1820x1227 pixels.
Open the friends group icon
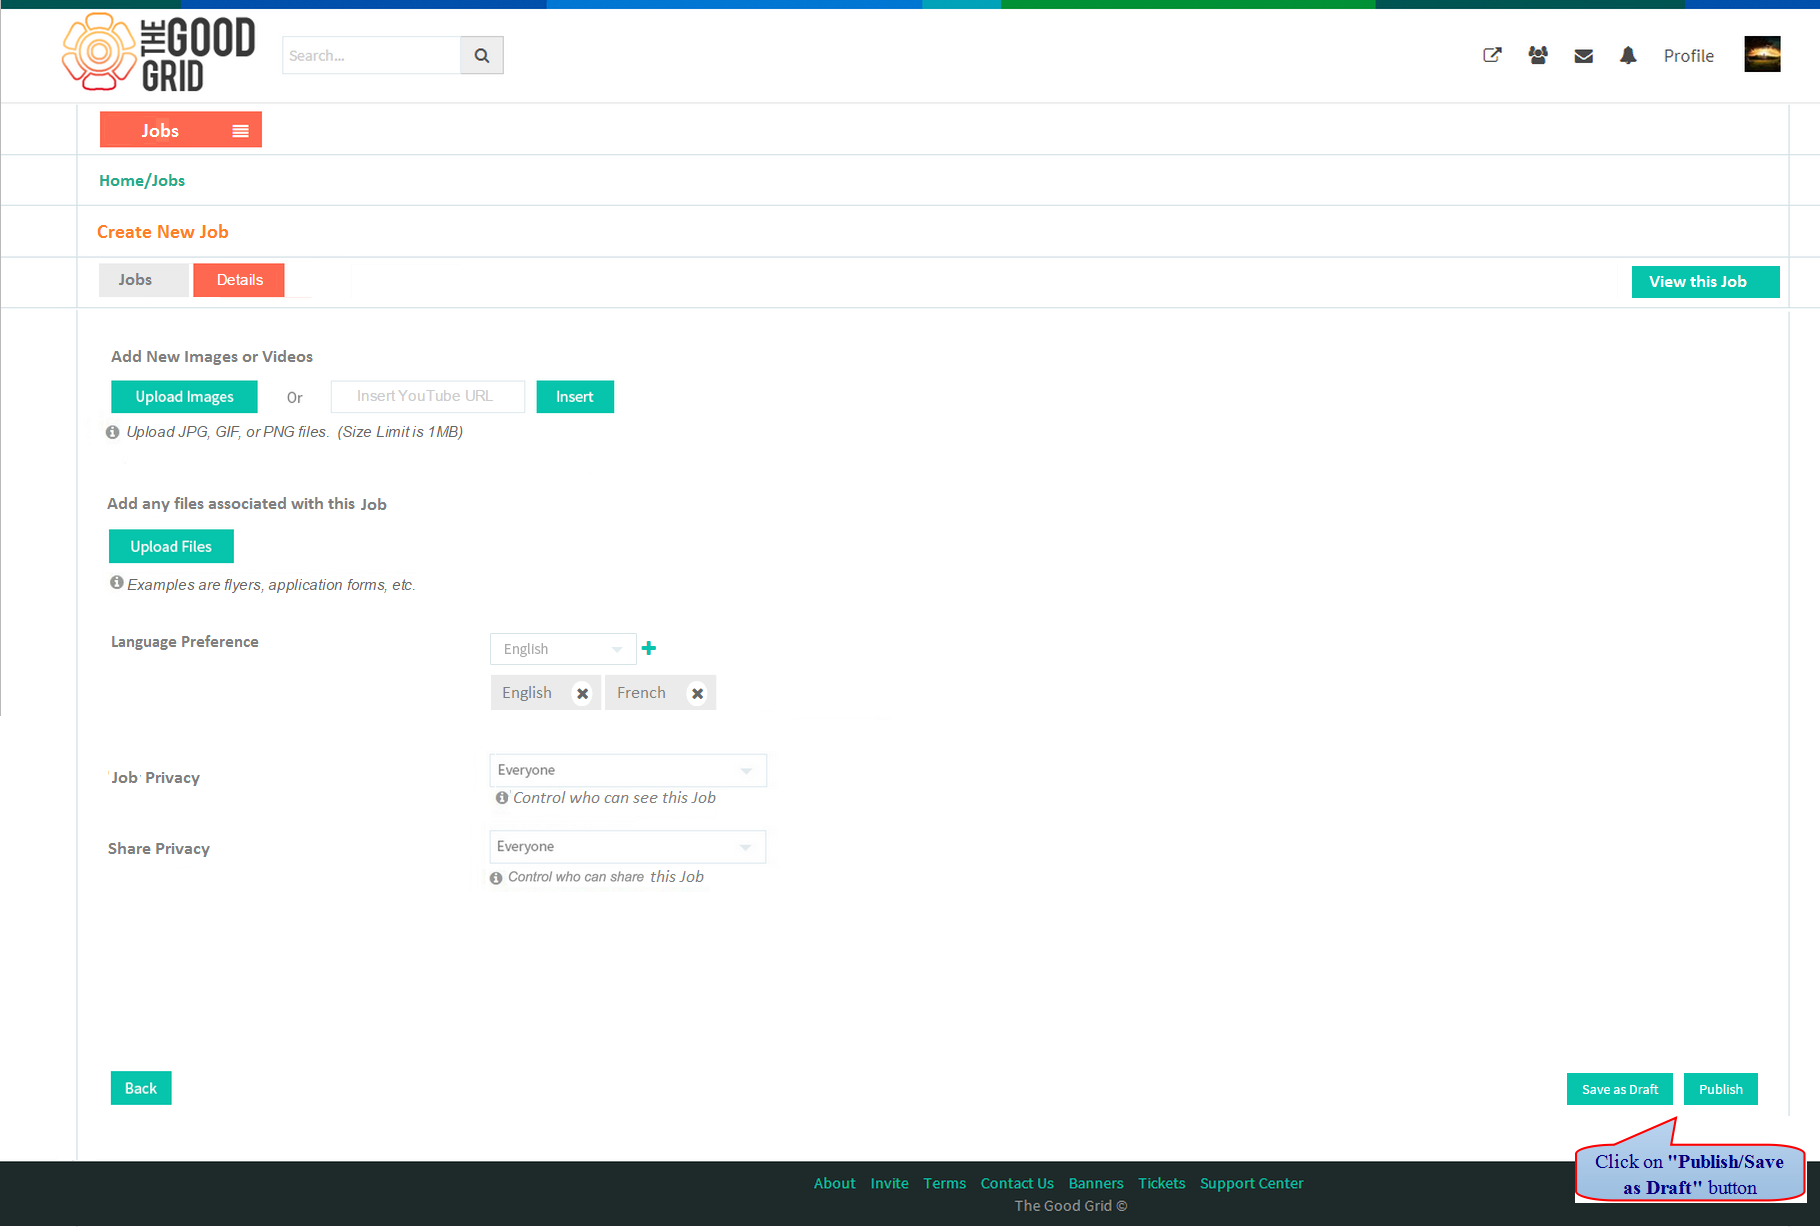point(1538,56)
